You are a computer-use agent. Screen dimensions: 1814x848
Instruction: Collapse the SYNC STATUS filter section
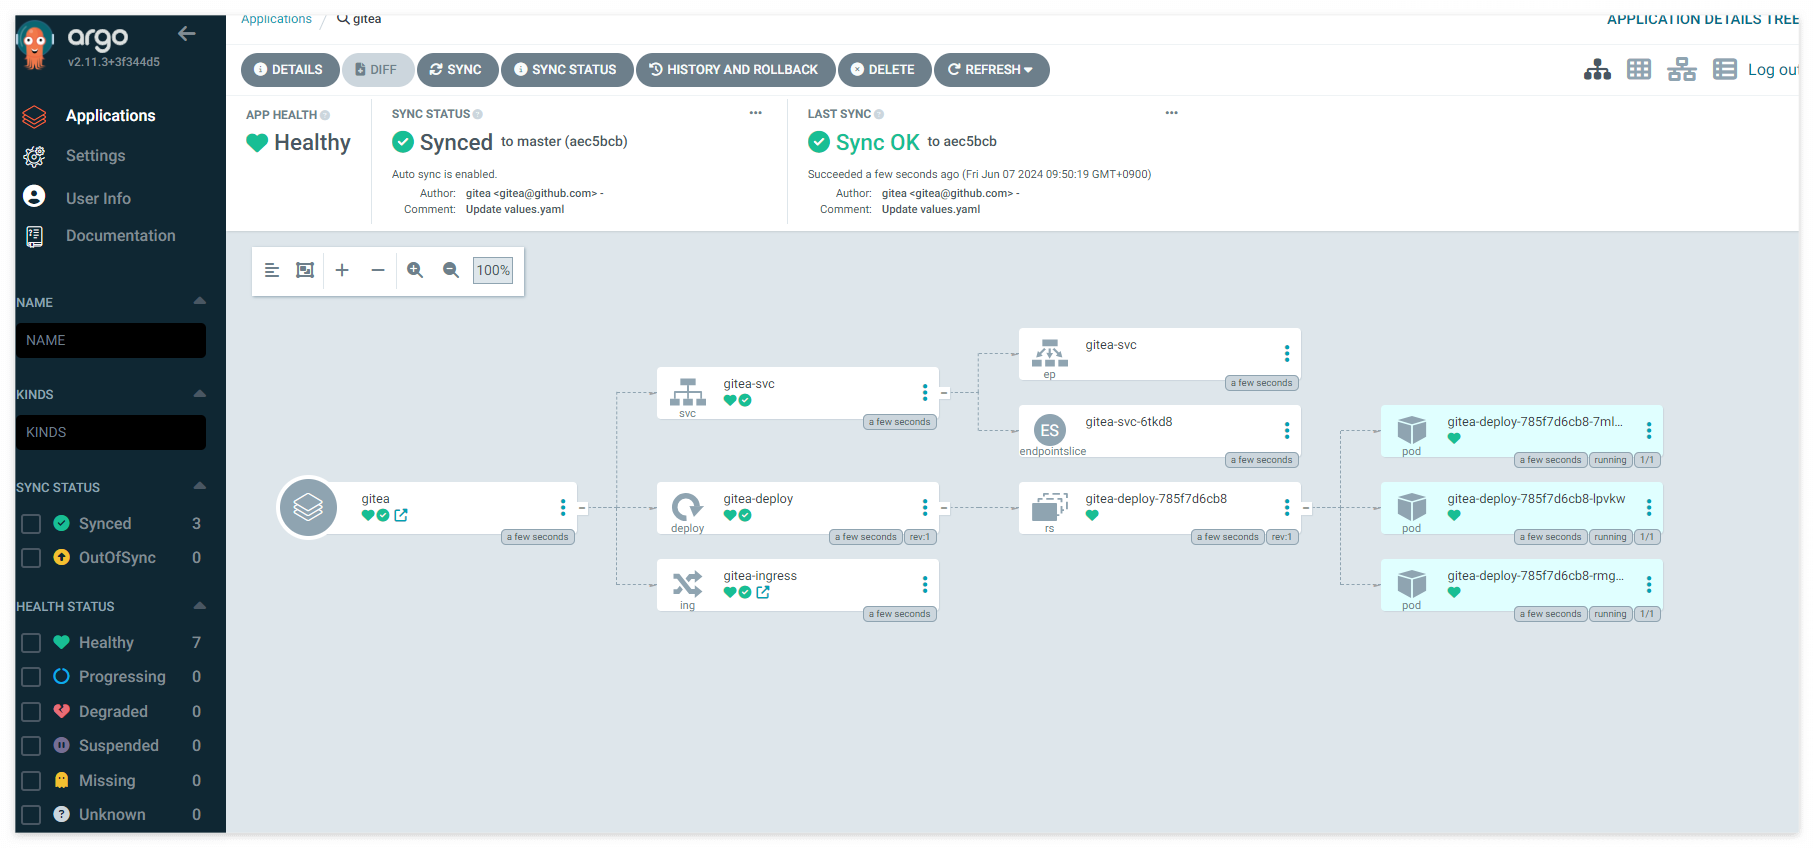click(200, 486)
